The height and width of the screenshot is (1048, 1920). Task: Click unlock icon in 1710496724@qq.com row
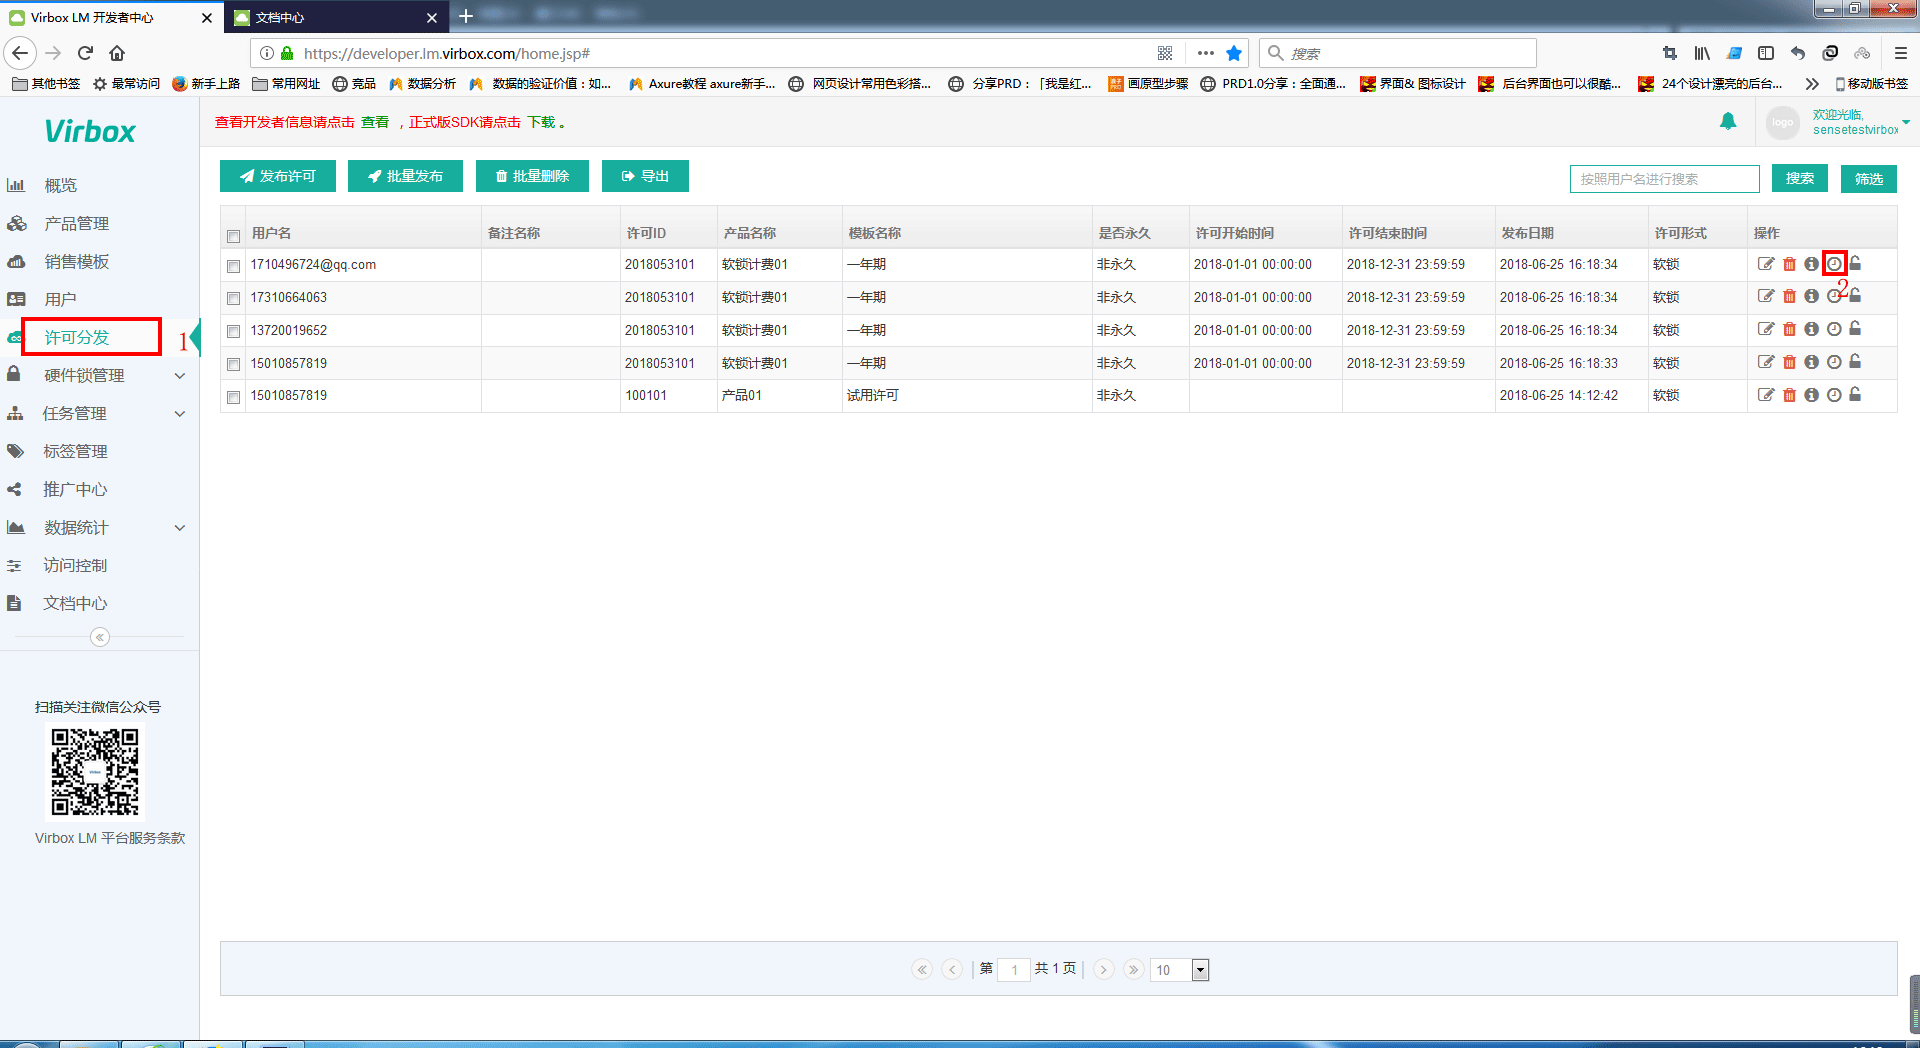click(x=1855, y=263)
